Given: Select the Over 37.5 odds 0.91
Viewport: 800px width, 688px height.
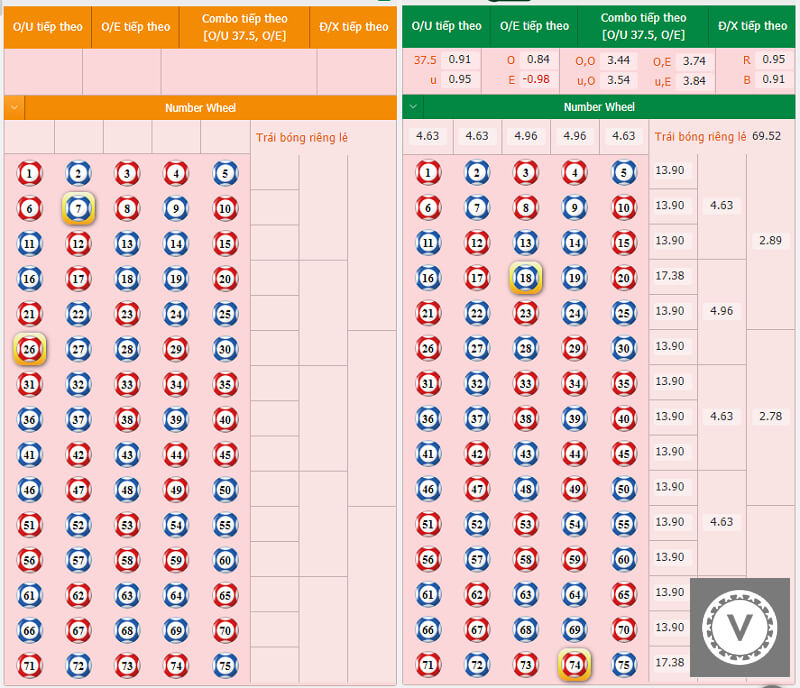Looking at the screenshot, I should (x=460, y=59).
